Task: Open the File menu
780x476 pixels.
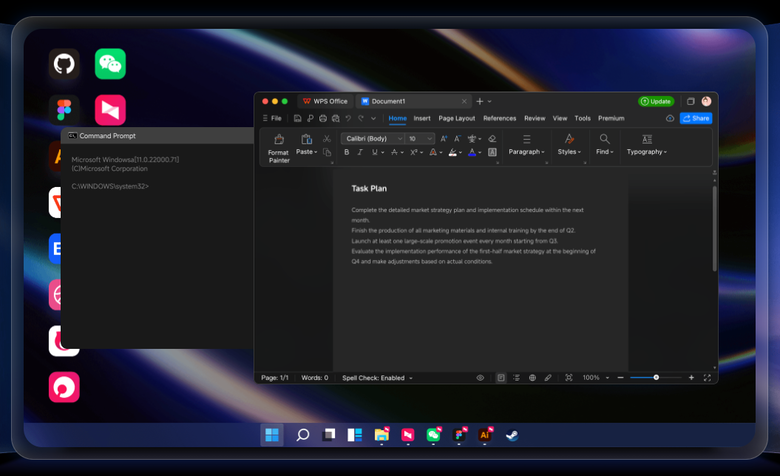Action: point(272,118)
